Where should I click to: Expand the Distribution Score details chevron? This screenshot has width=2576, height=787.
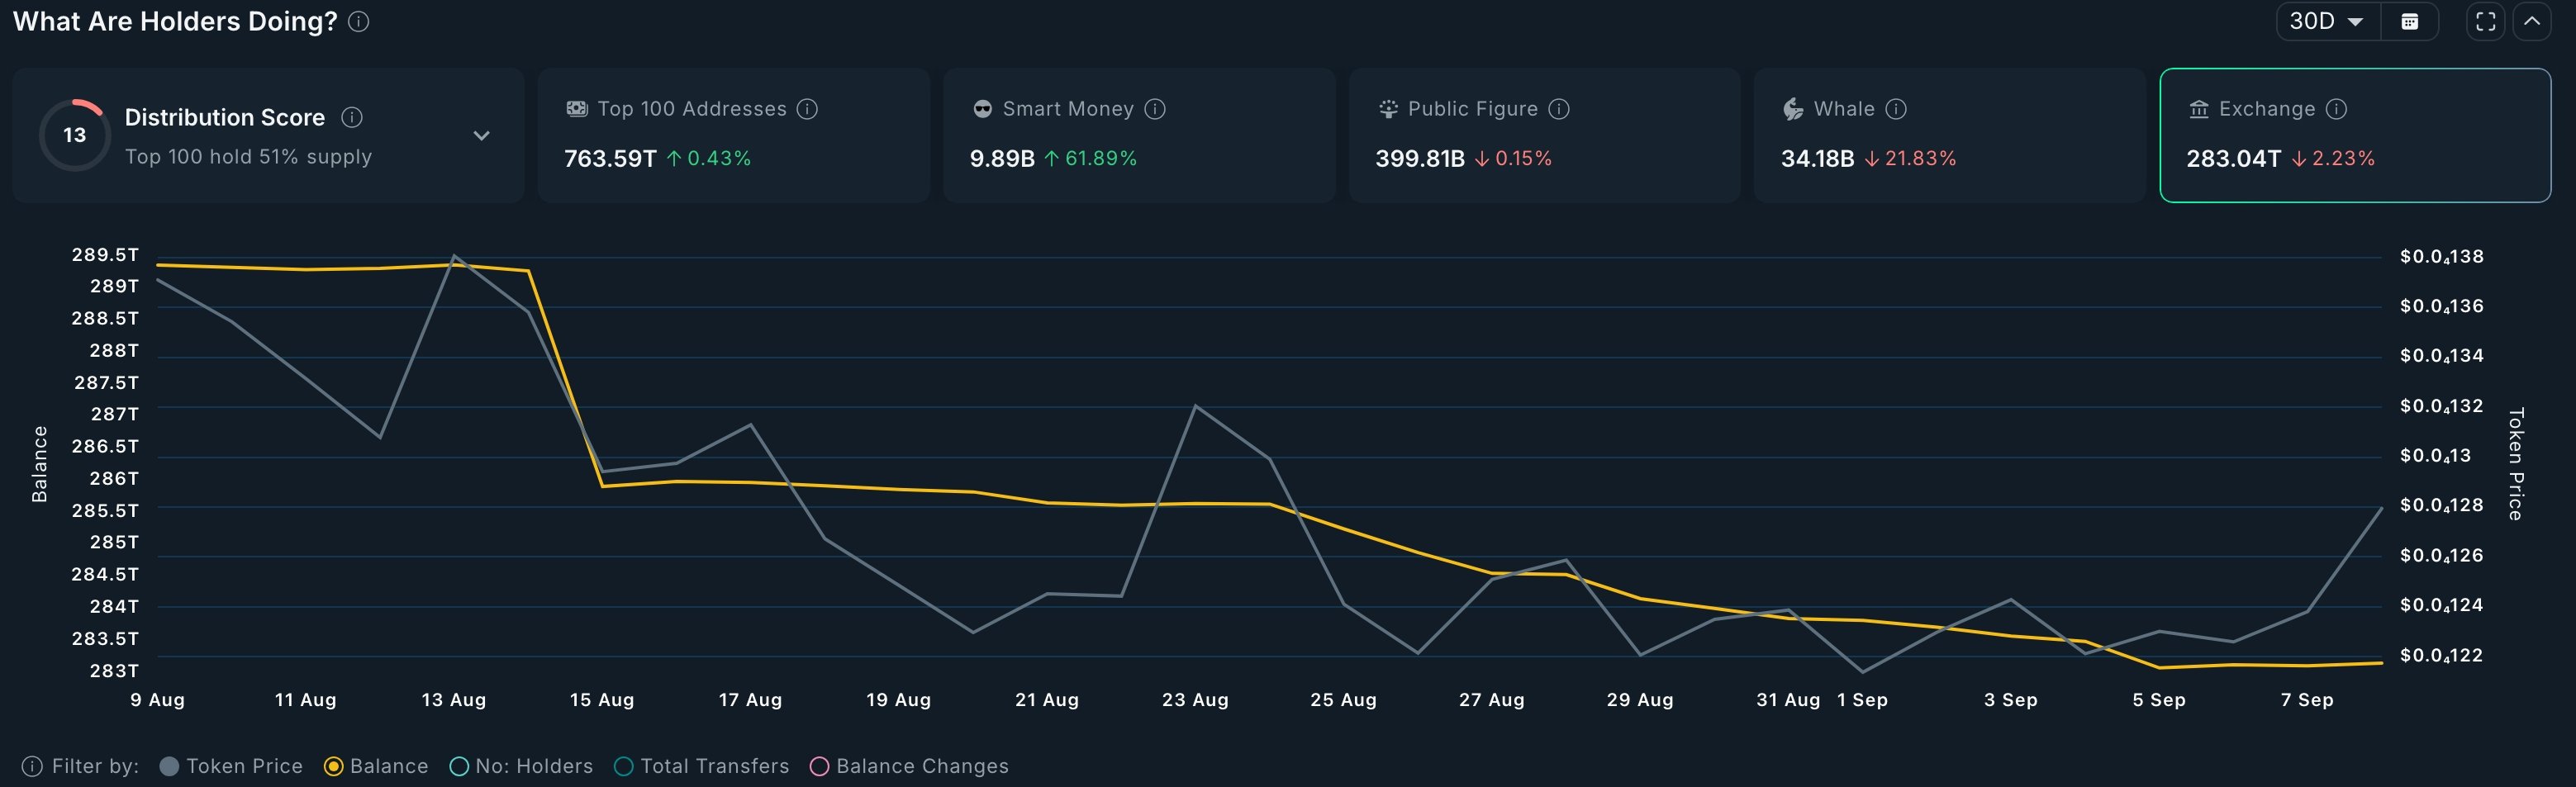[481, 134]
